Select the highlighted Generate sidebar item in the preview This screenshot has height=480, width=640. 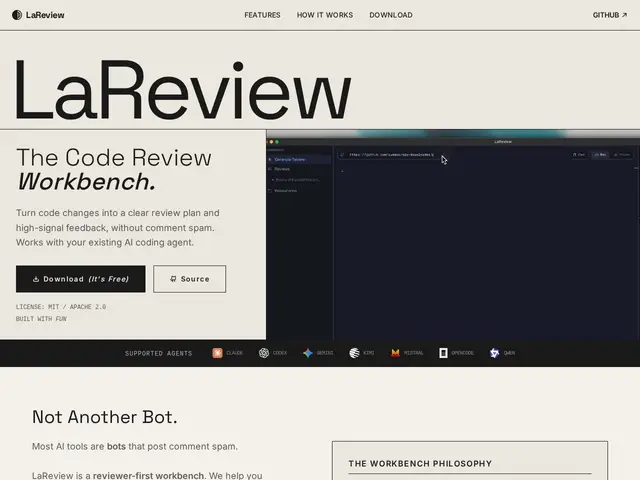[x=299, y=160]
